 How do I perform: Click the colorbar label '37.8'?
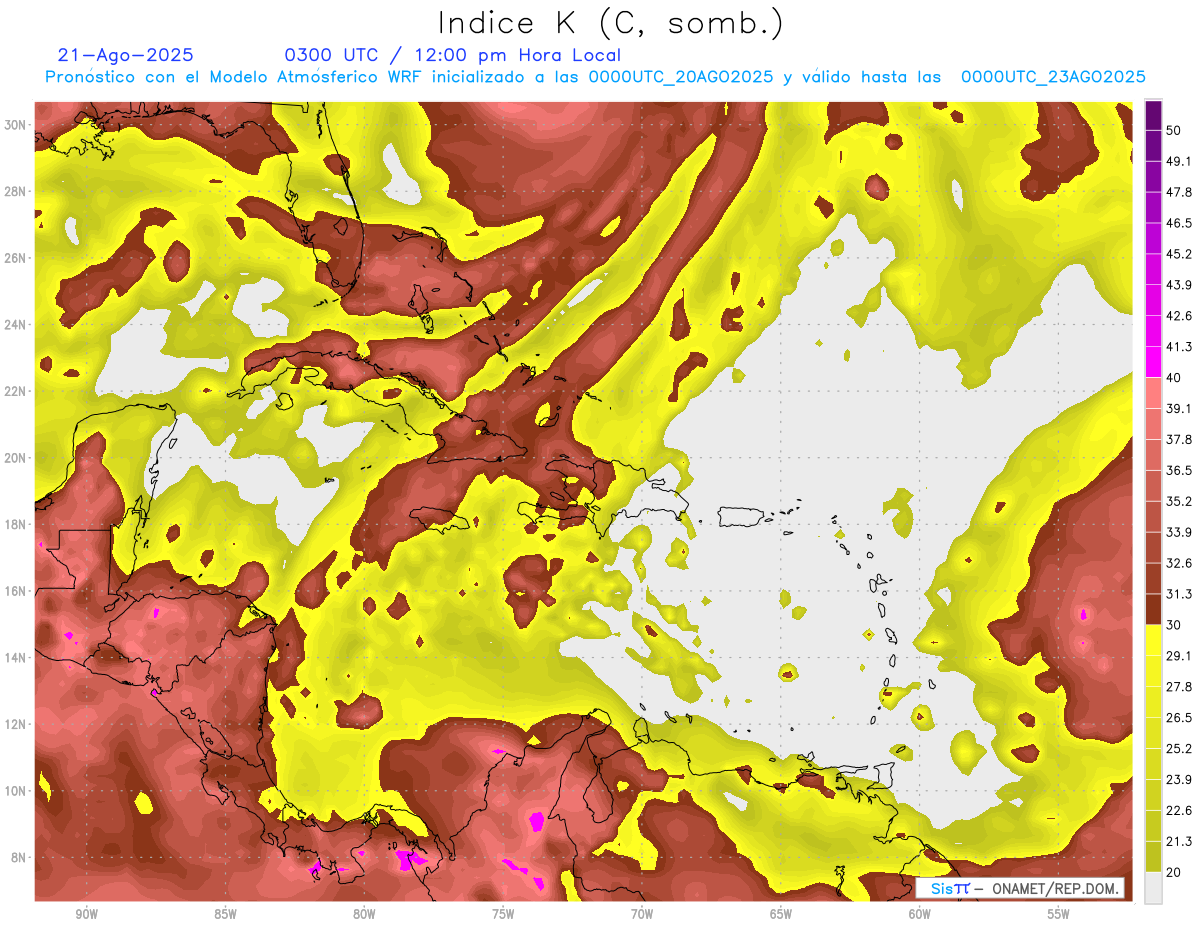coord(1179,440)
